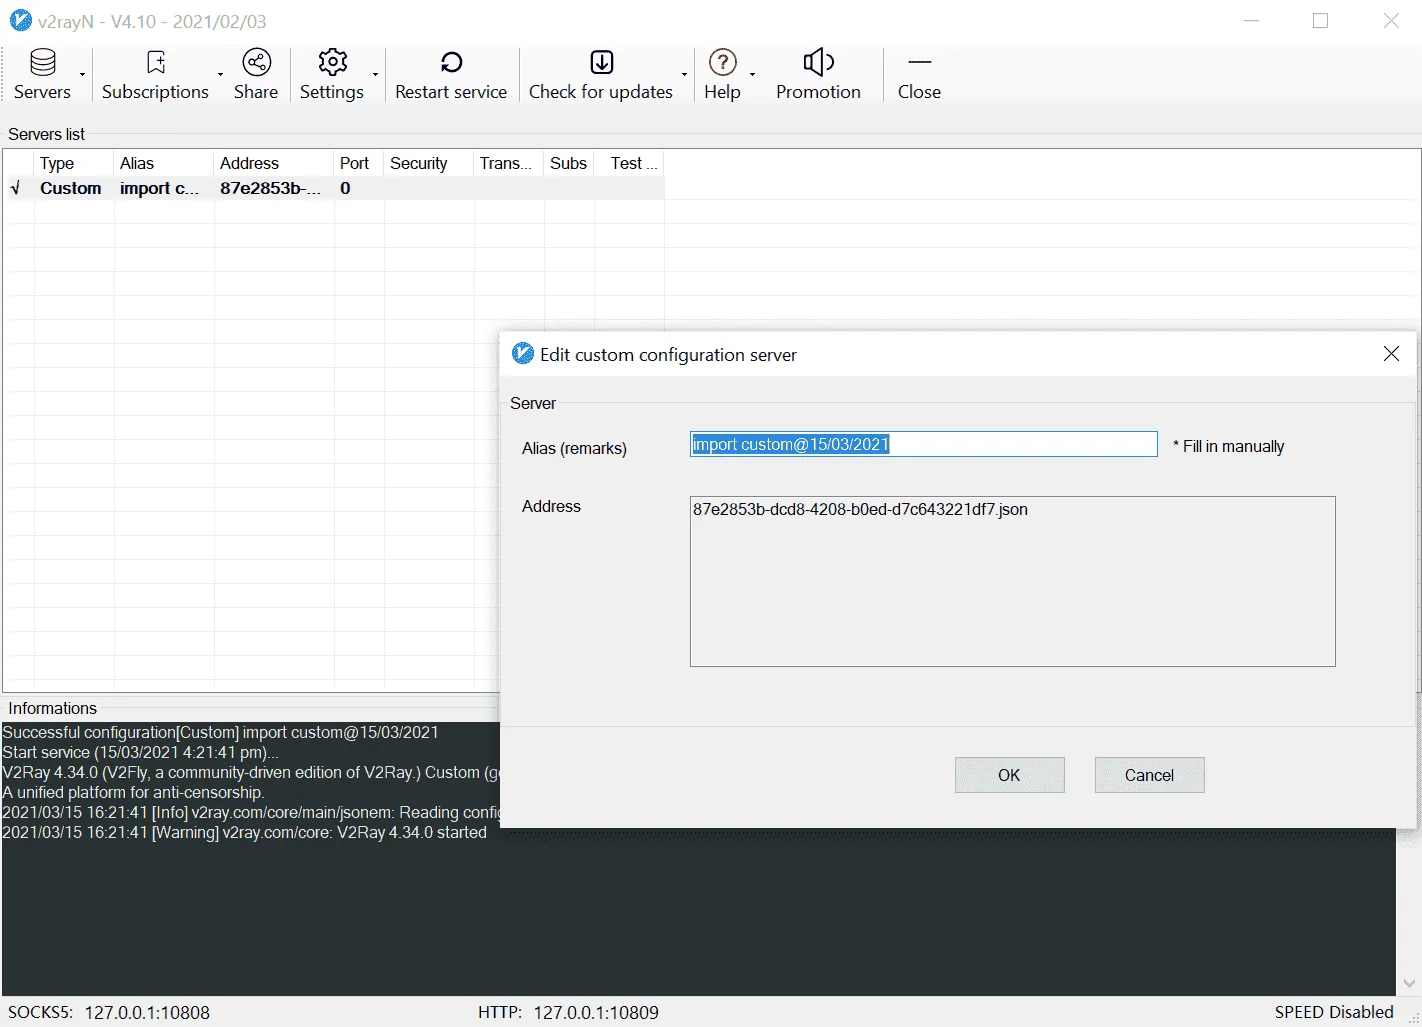
Task: Expand the Help dropdown arrow
Action: click(x=752, y=74)
